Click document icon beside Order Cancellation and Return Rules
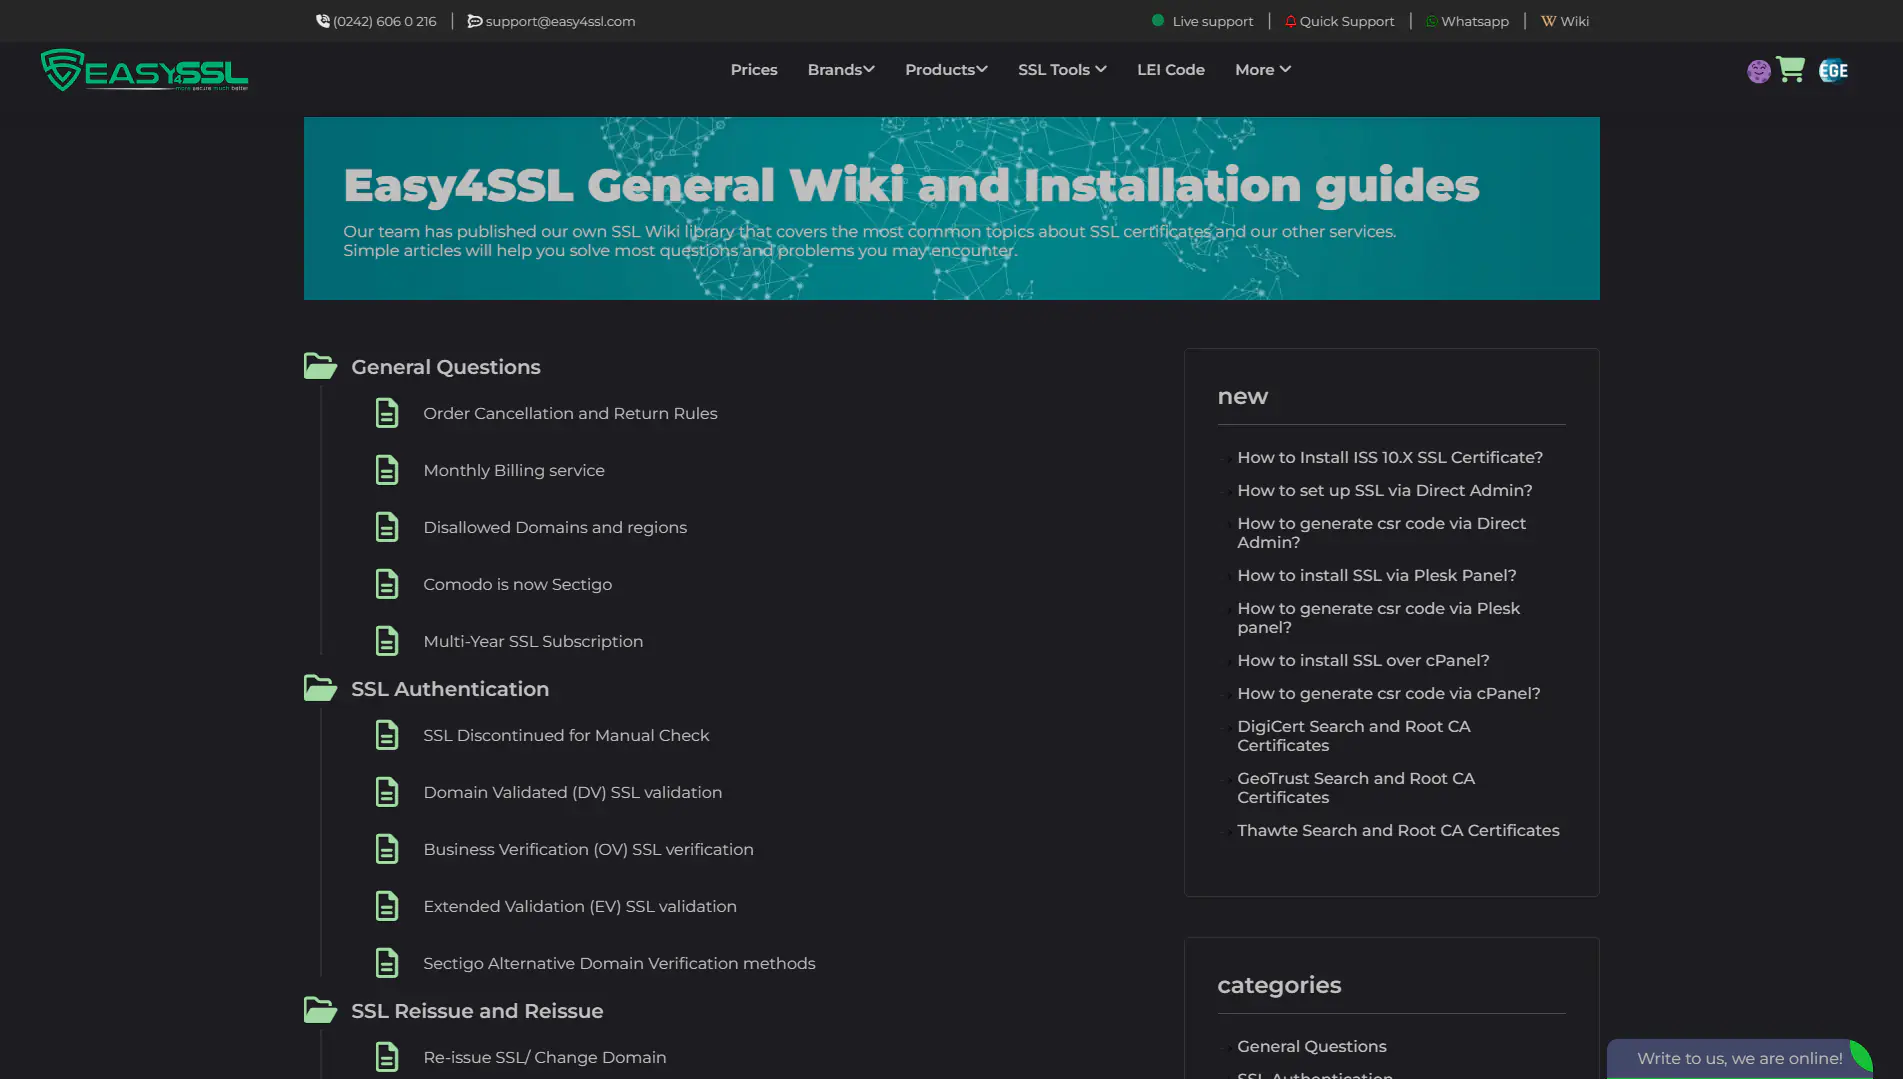 [x=387, y=413]
